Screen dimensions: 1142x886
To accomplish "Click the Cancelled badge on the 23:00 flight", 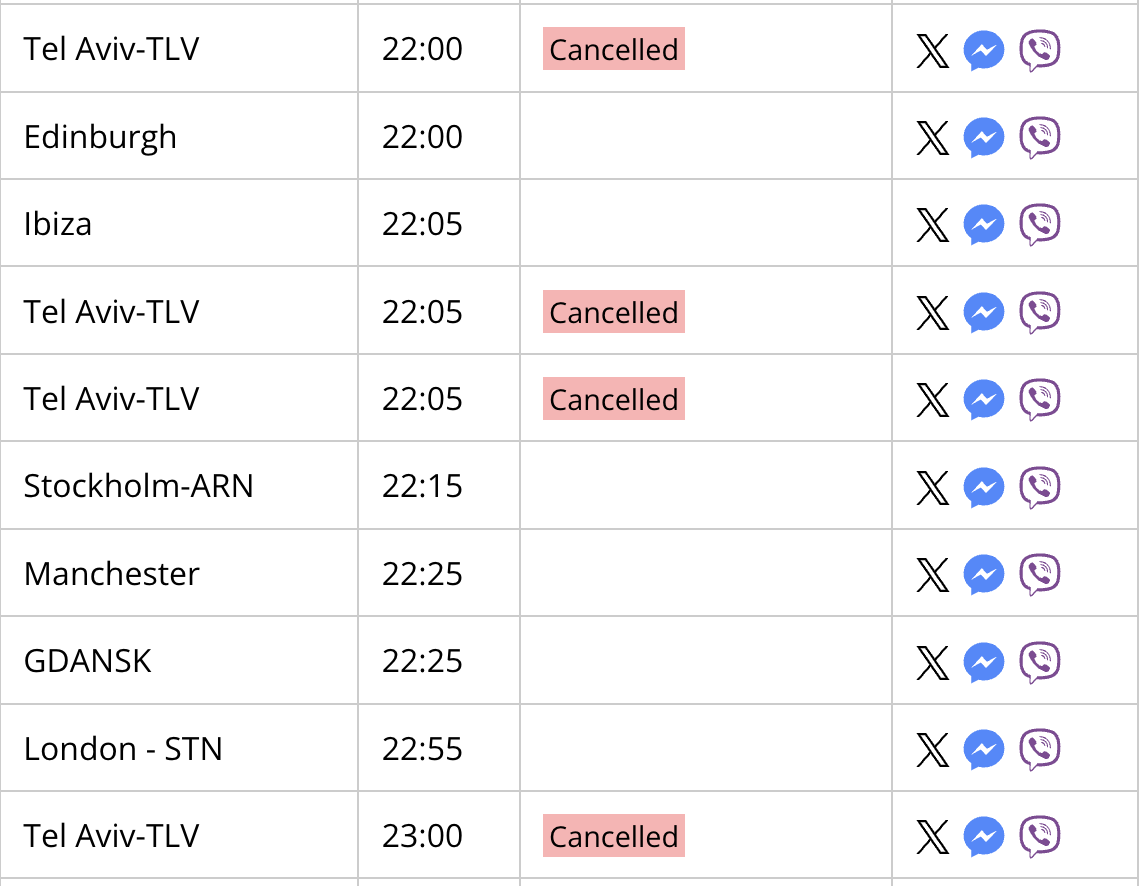I will point(613,836).
